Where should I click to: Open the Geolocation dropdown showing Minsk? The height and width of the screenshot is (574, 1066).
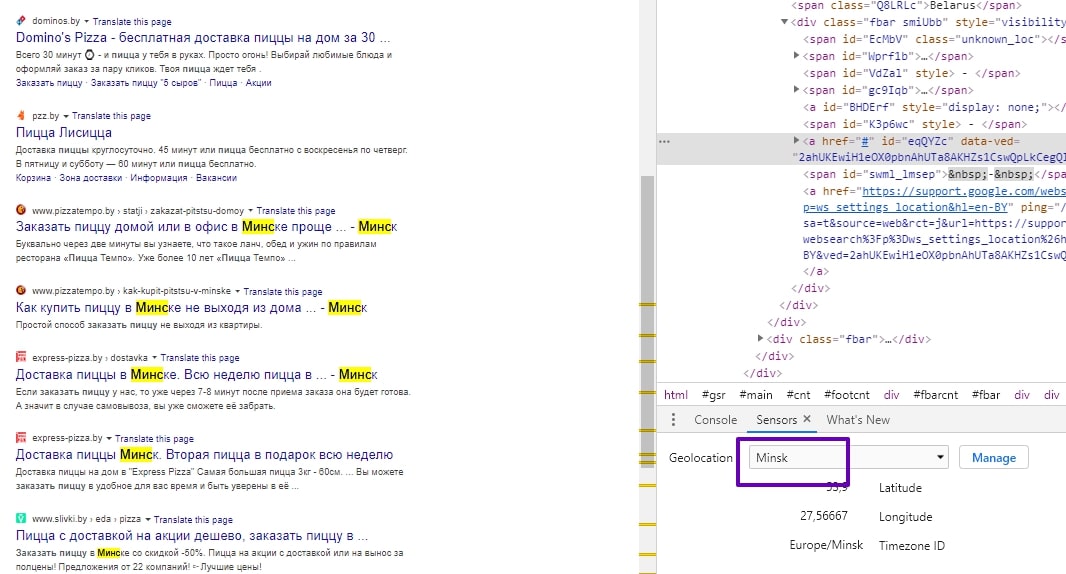848,458
